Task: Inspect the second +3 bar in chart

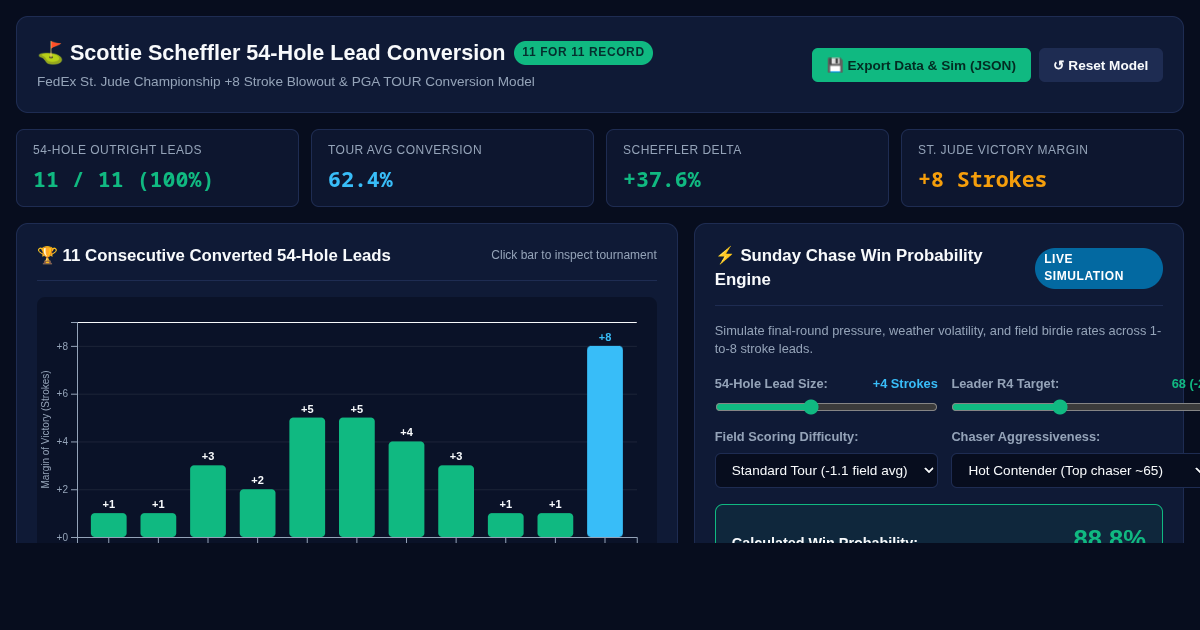Action: click(456, 501)
